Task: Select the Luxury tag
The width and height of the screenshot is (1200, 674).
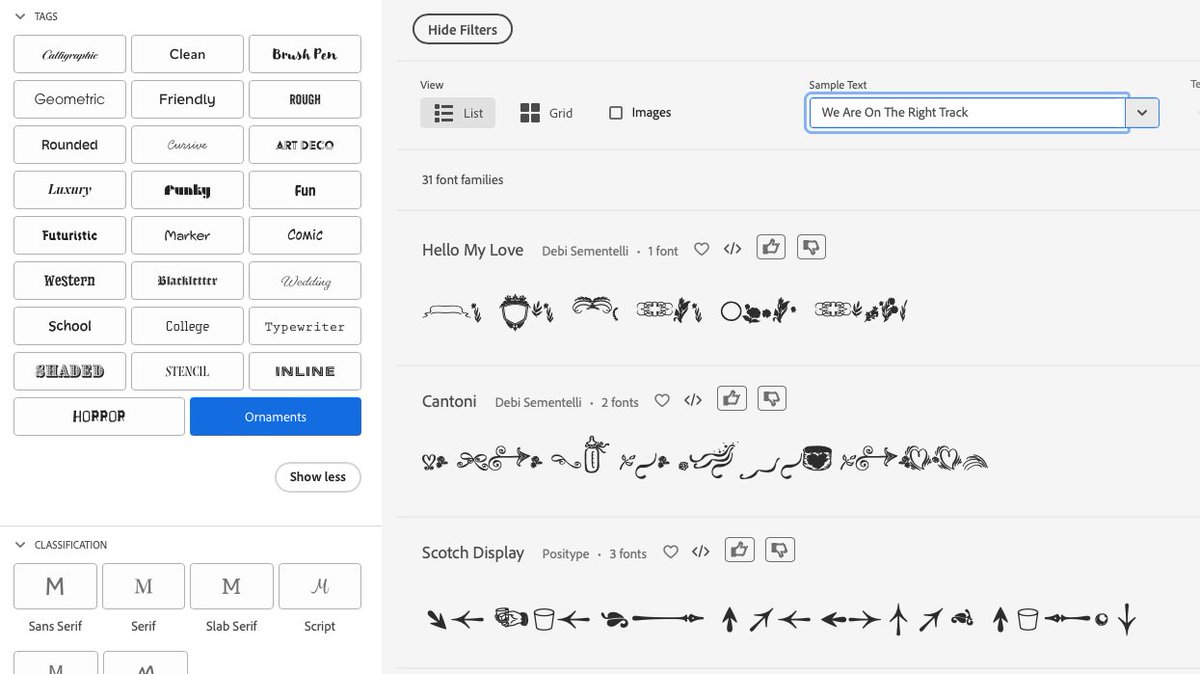Action: click(x=70, y=190)
